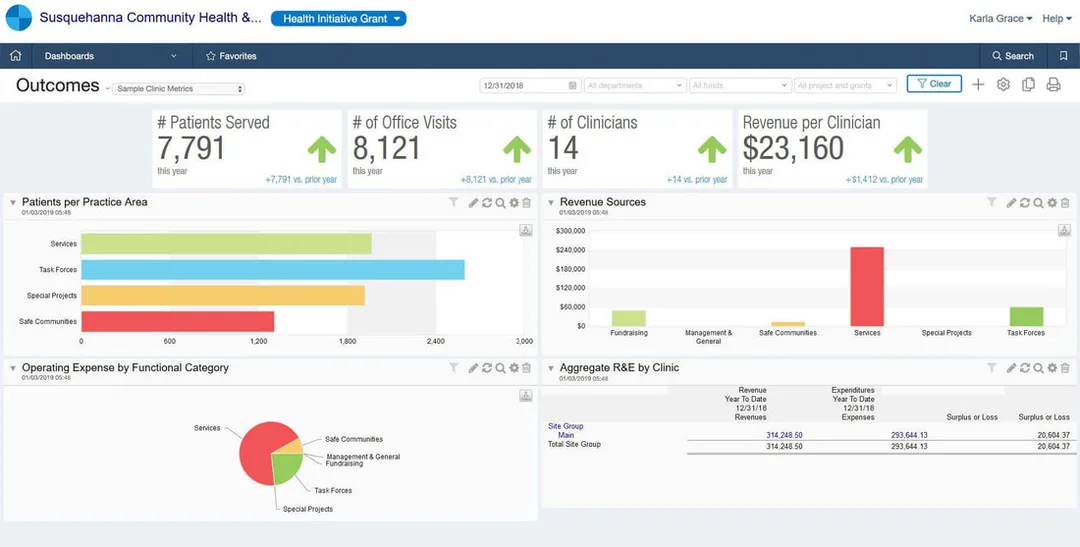Open settings for Revenue Sources widget

coord(1052,203)
